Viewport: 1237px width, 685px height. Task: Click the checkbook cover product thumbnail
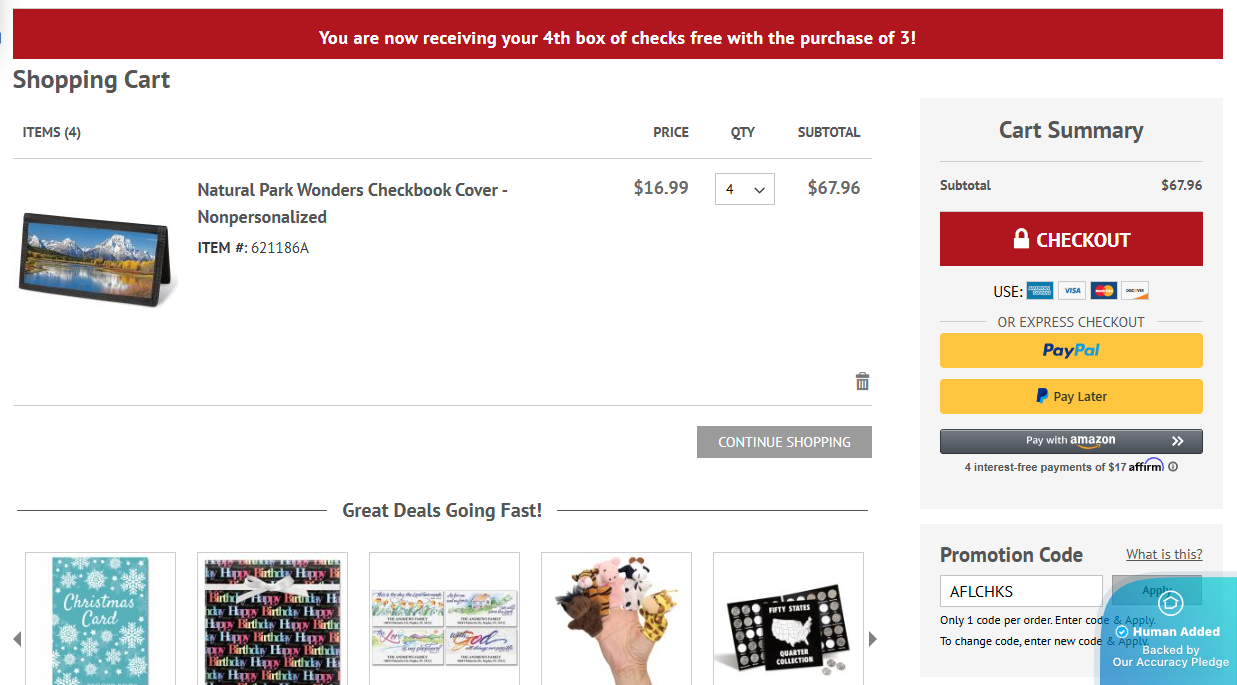click(98, 256)
